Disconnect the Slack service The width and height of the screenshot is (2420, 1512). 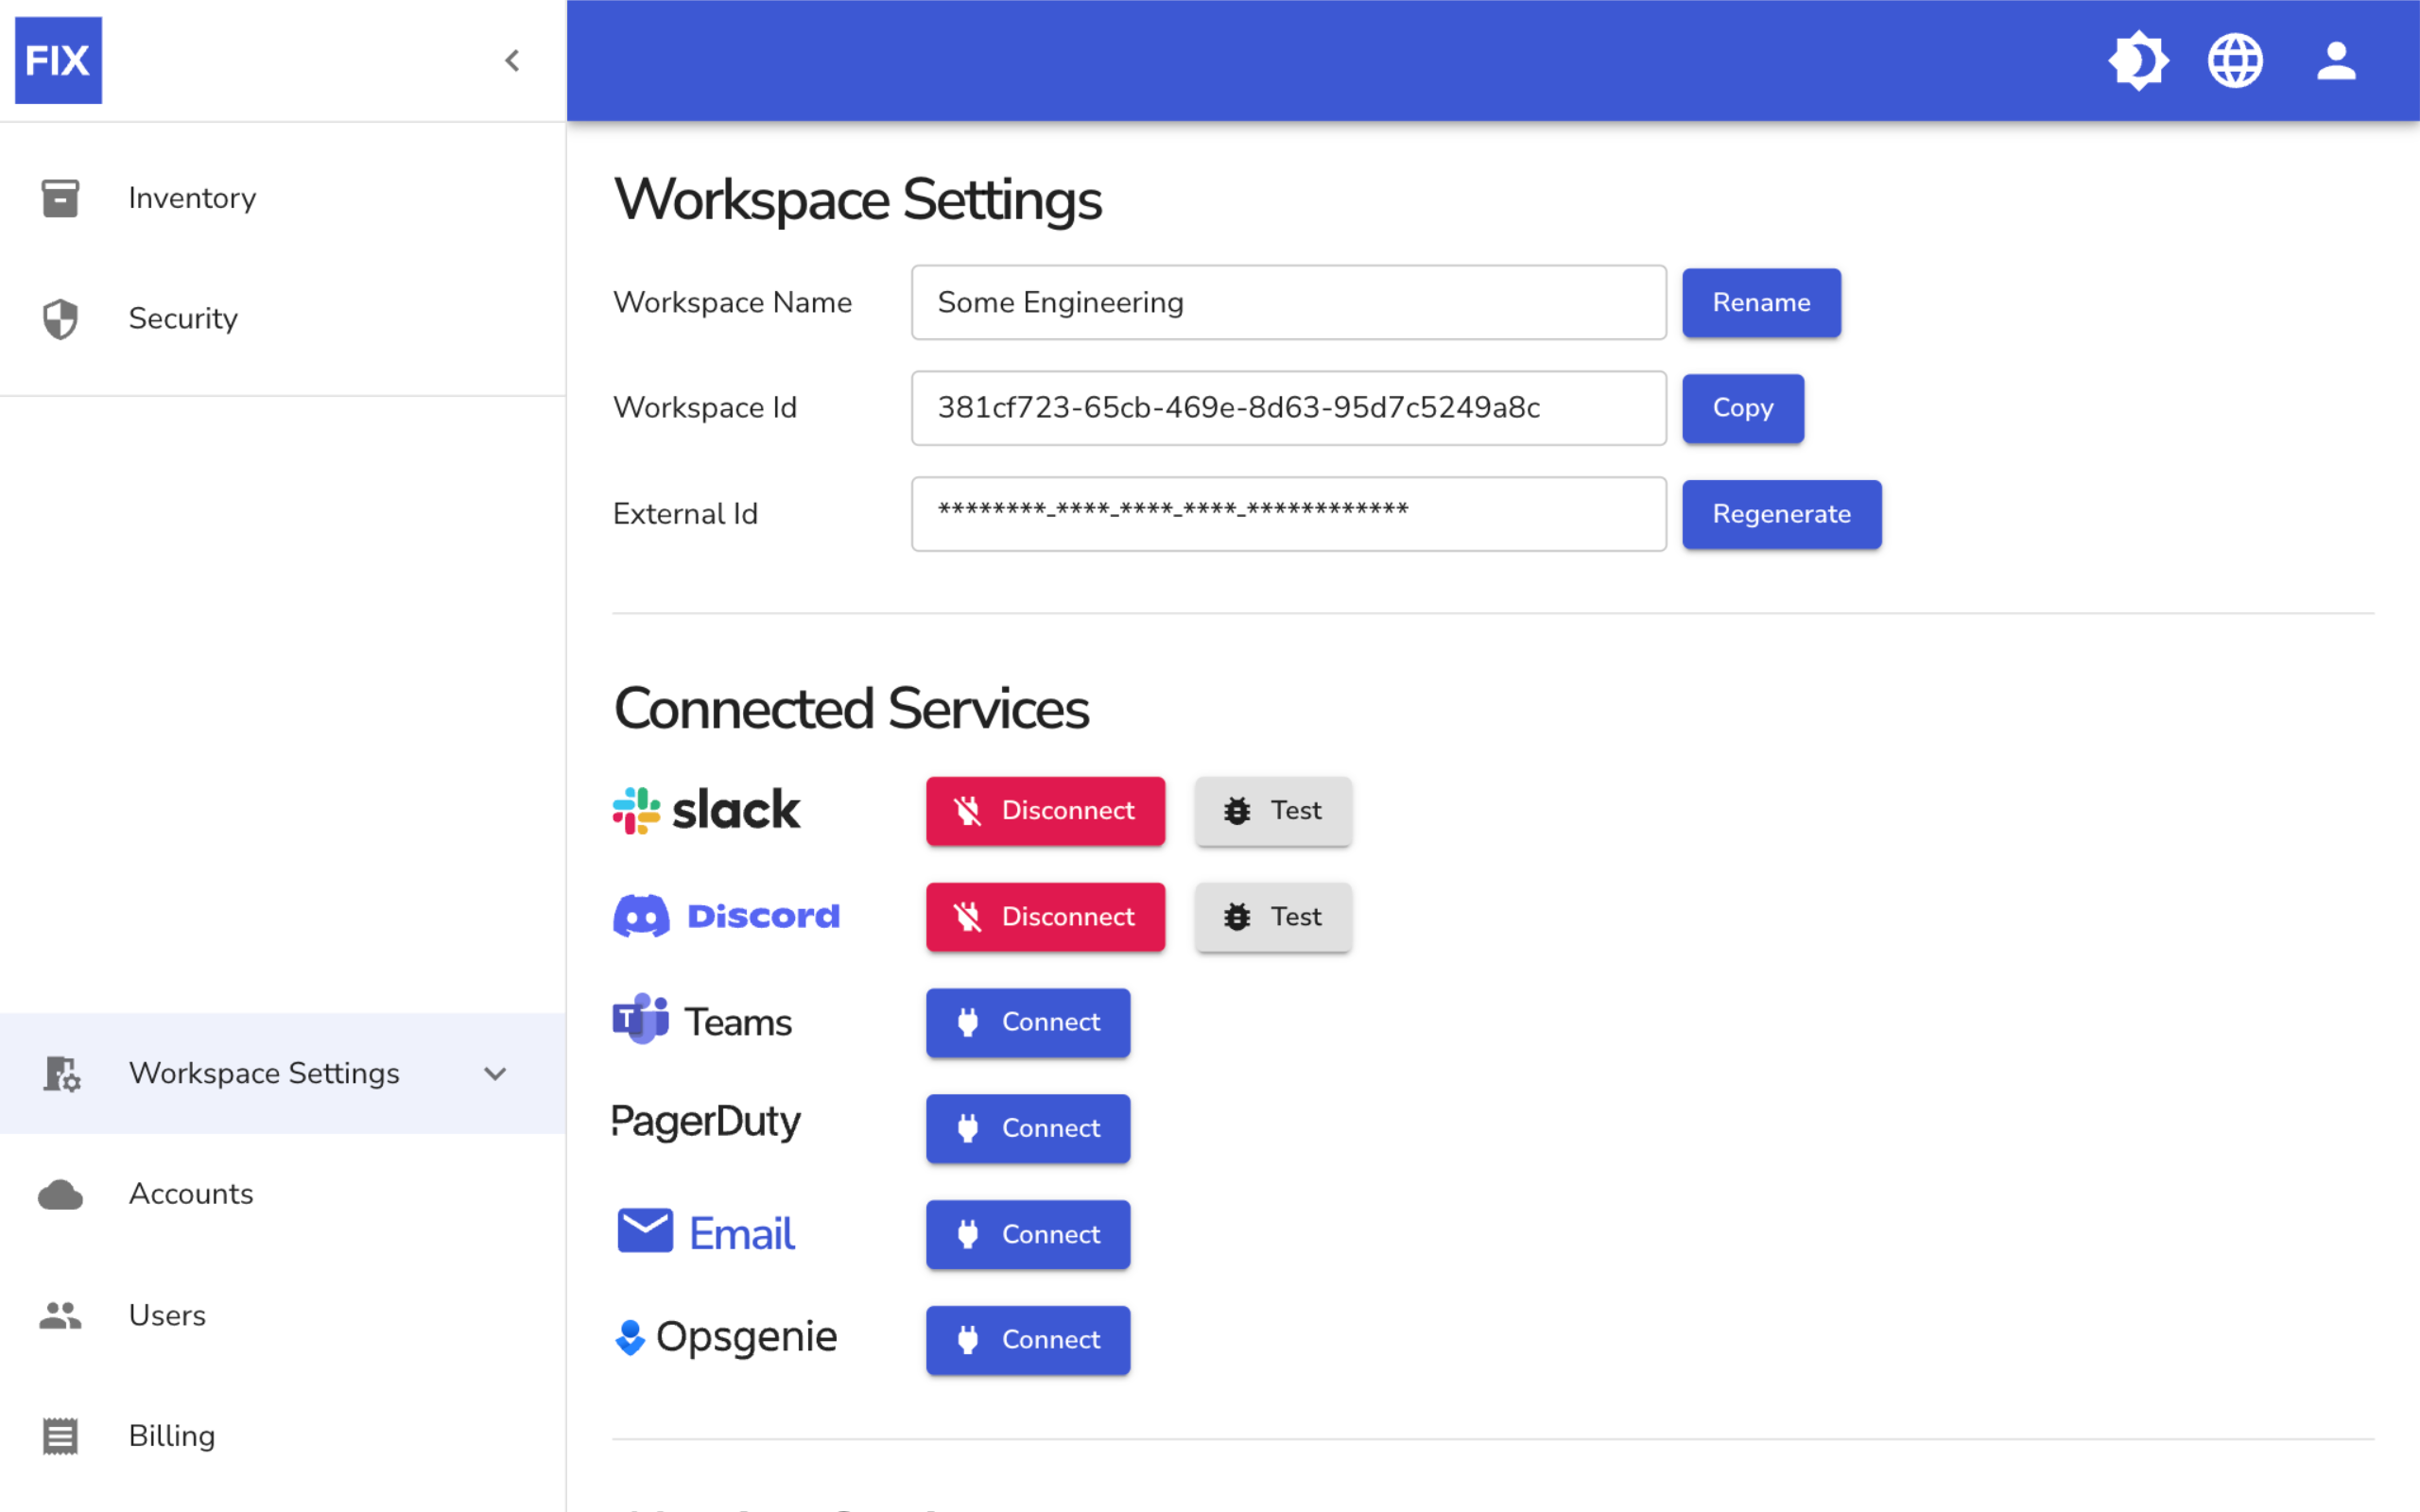[x=1045, y=811]
